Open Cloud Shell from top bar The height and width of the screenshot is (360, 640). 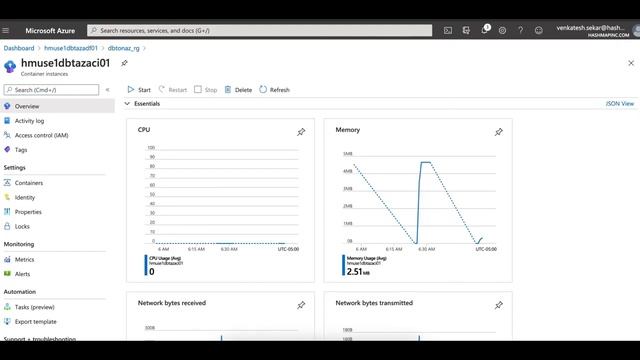coord(448,31)
